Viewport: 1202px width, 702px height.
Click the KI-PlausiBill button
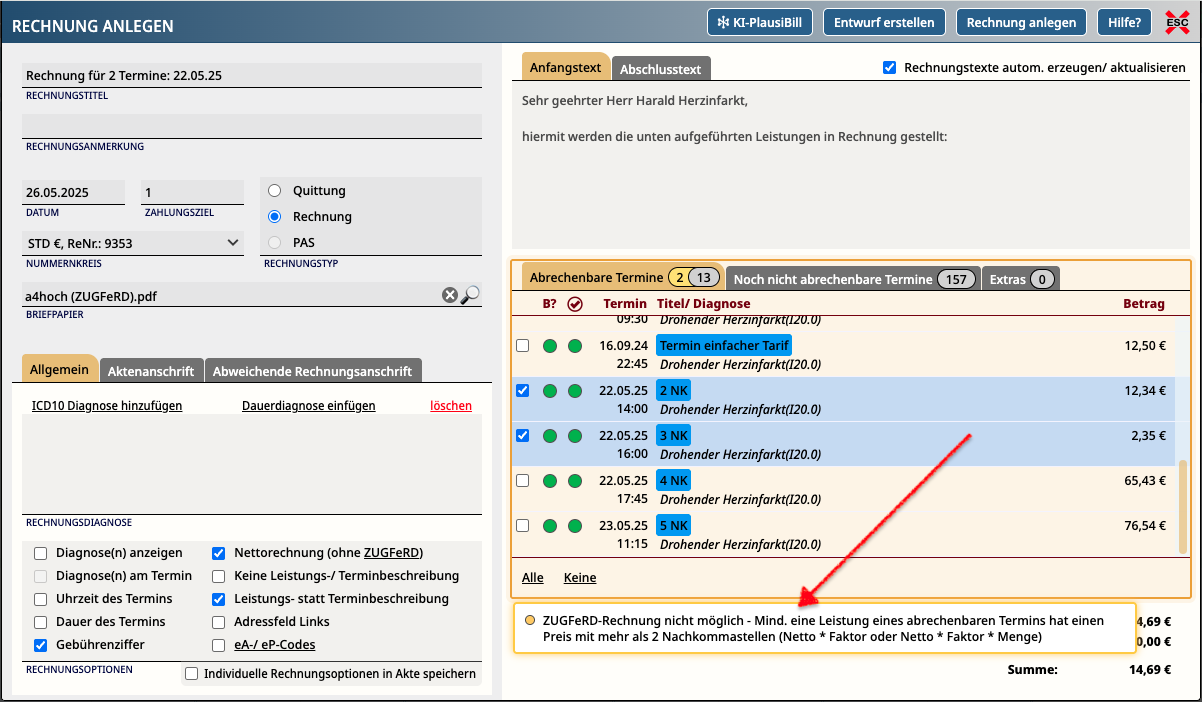(x=760, y=22)
